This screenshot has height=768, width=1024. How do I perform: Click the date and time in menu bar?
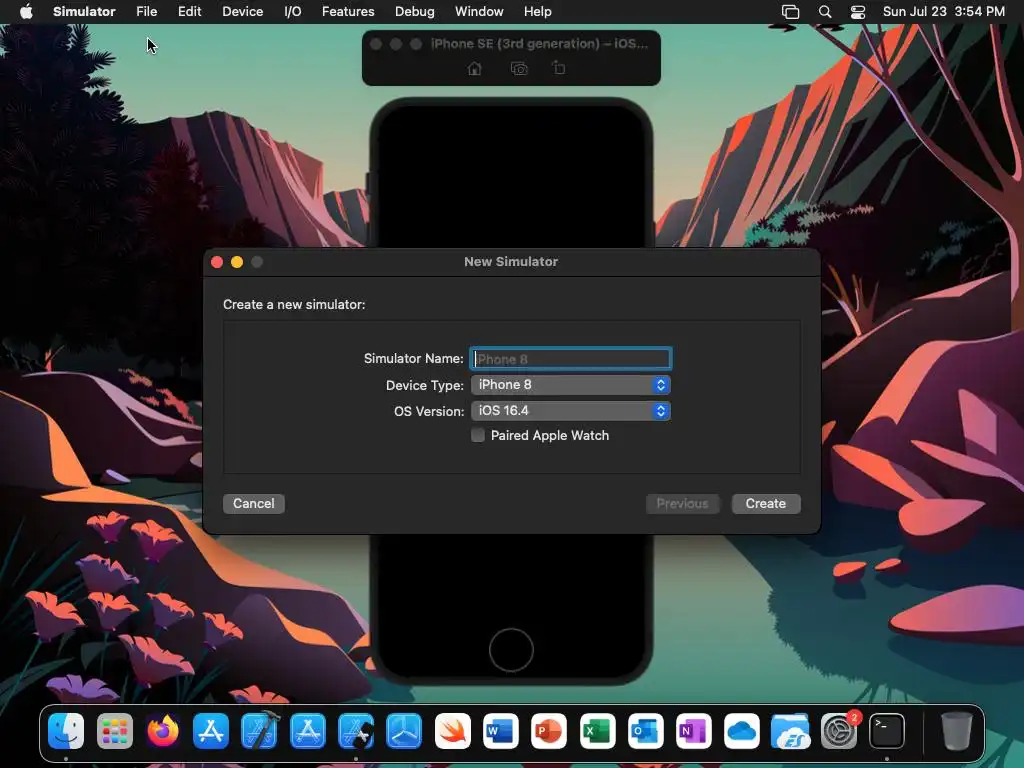tap(944, 12)
